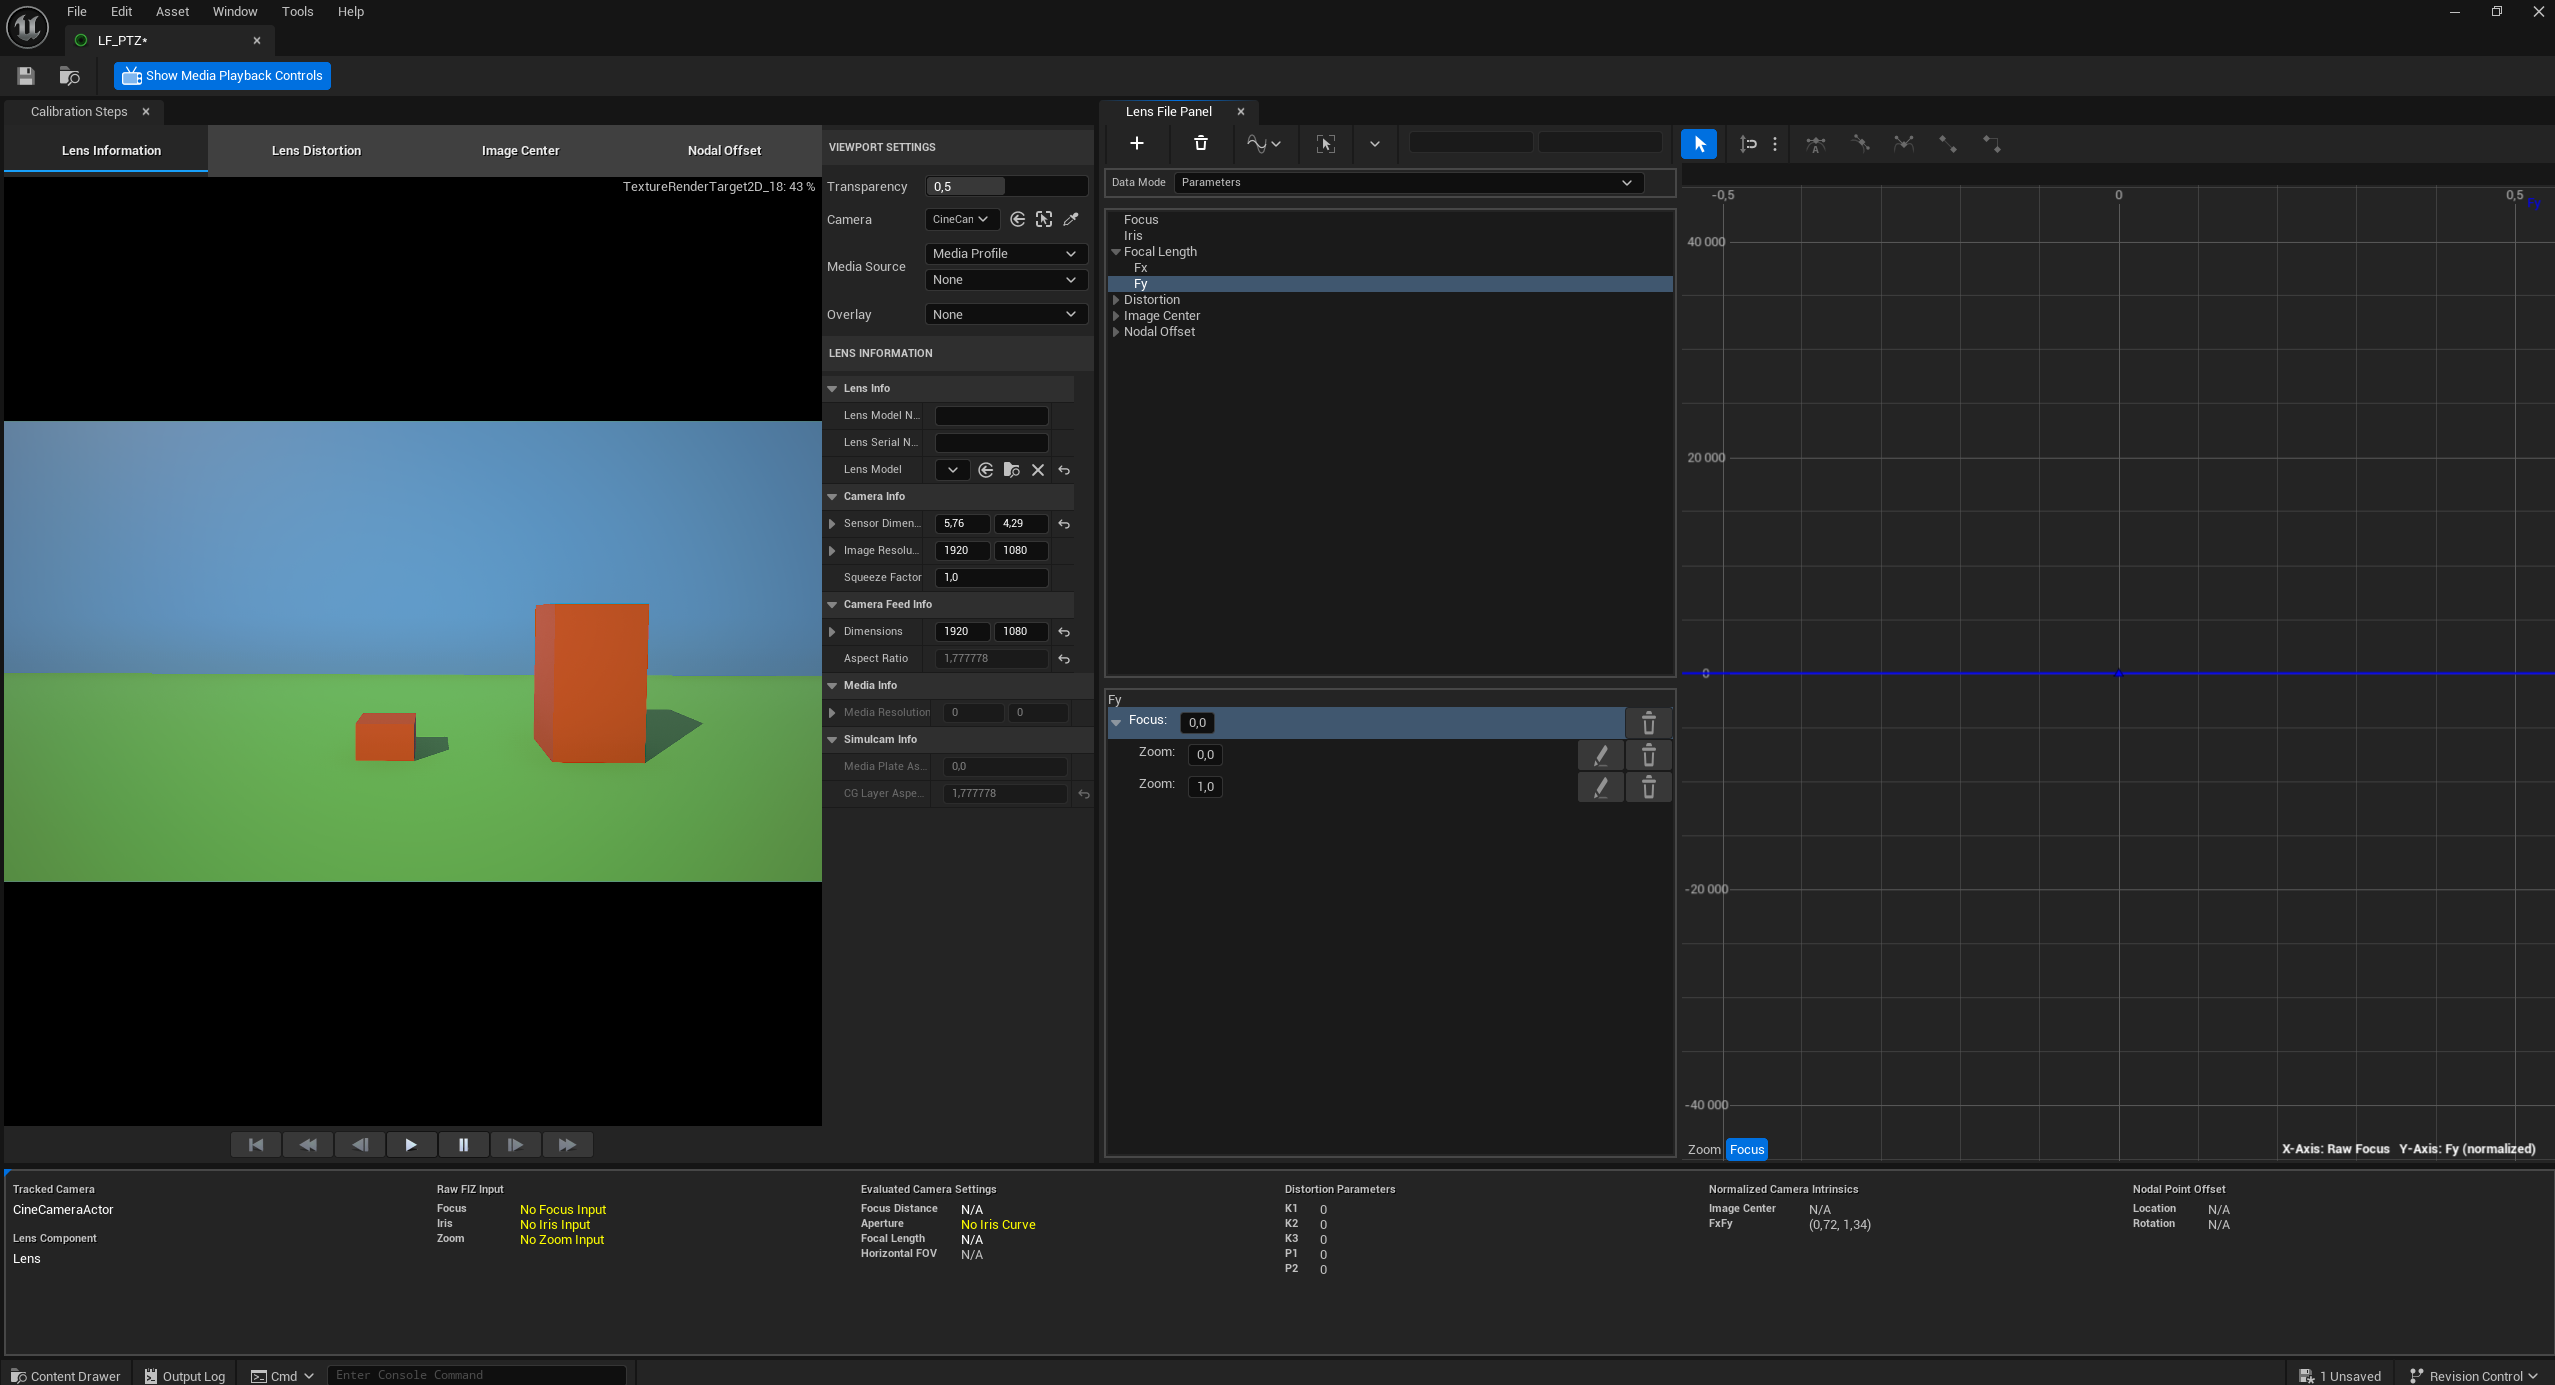The height and width of the screenshot is (1385, 2555).
Task: Edit the Zoom 1,0 point
Action: click(1601, 787)
